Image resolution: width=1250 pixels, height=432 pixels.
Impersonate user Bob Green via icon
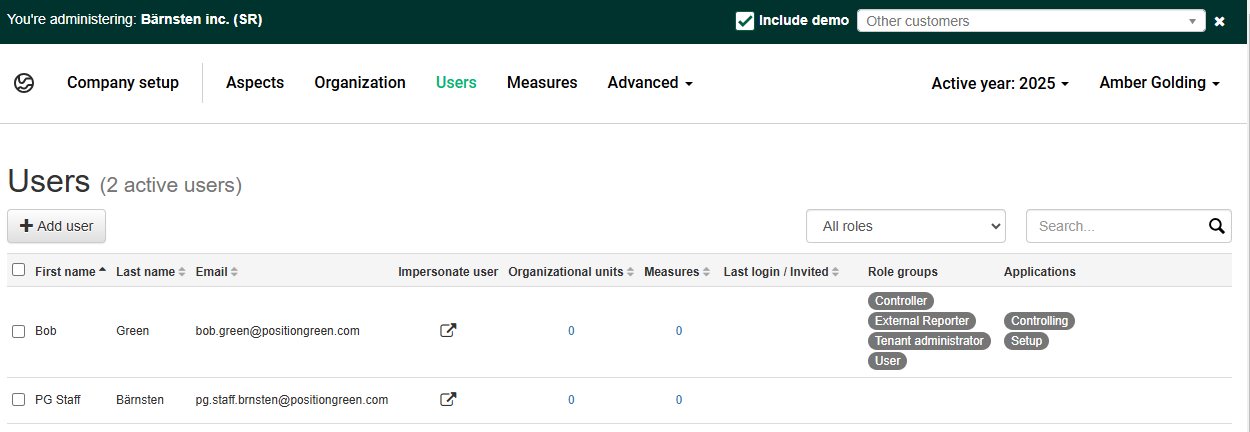(448, 330)
